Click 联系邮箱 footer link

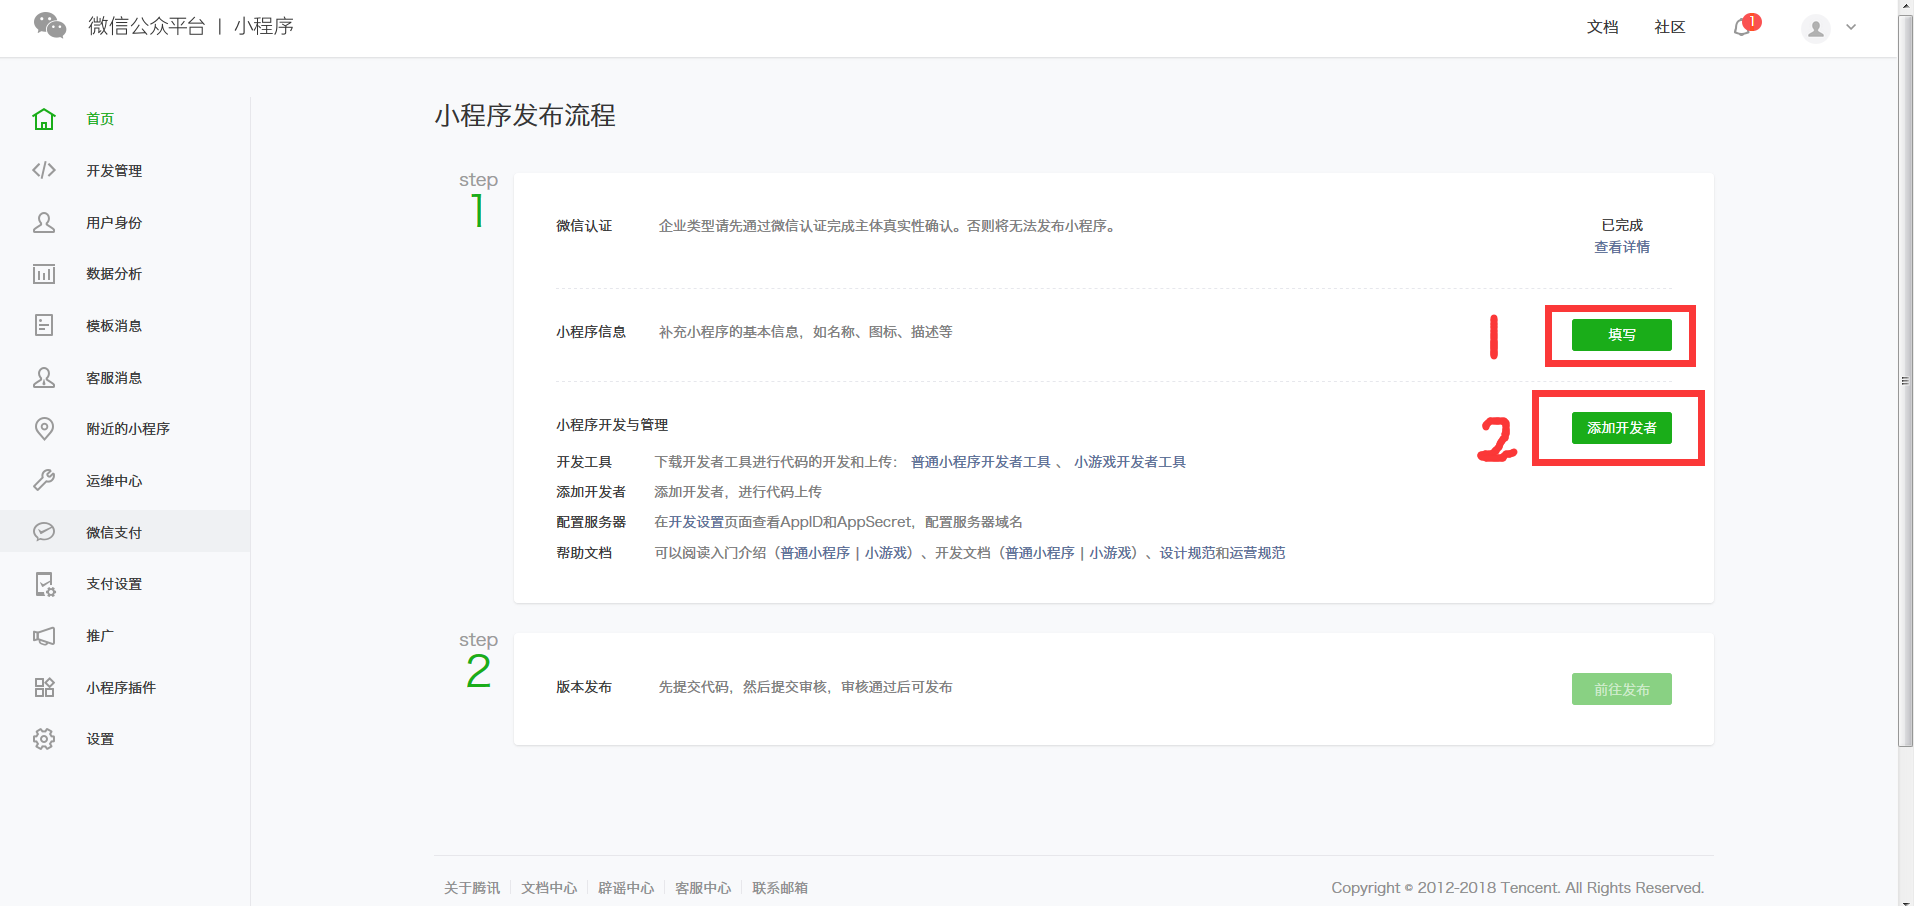tap(780, 888)
